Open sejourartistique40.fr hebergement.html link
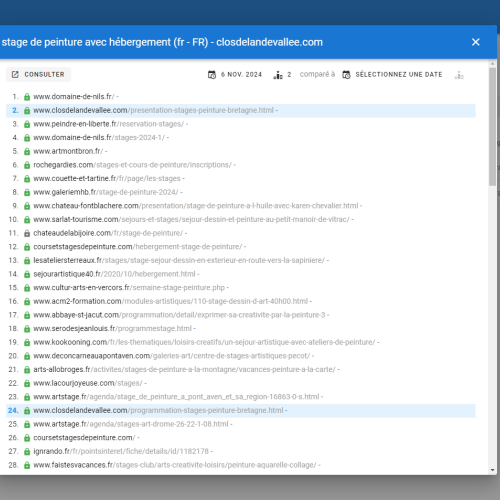This screenshot has width=500, height=500. pos(114,274)
